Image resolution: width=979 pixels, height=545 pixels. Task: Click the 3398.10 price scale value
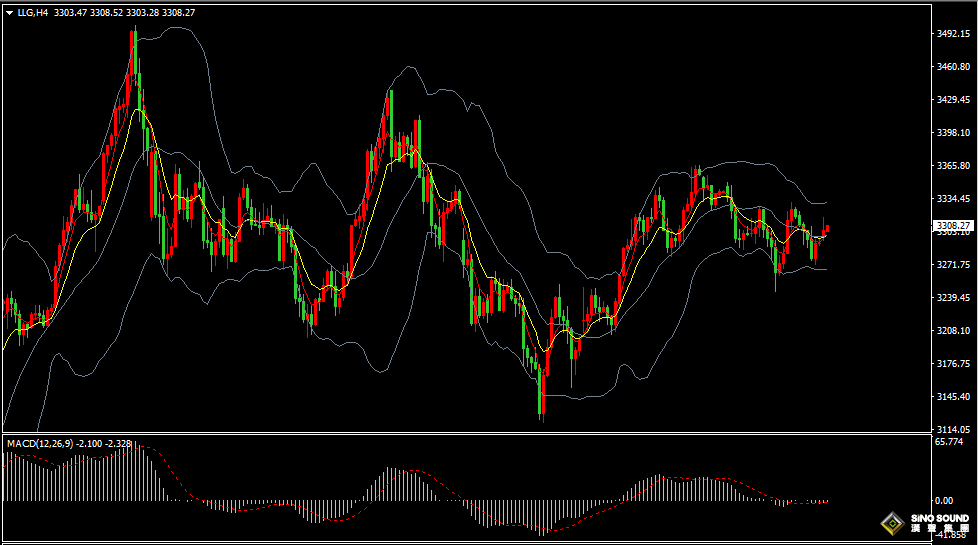pos(952,132)
